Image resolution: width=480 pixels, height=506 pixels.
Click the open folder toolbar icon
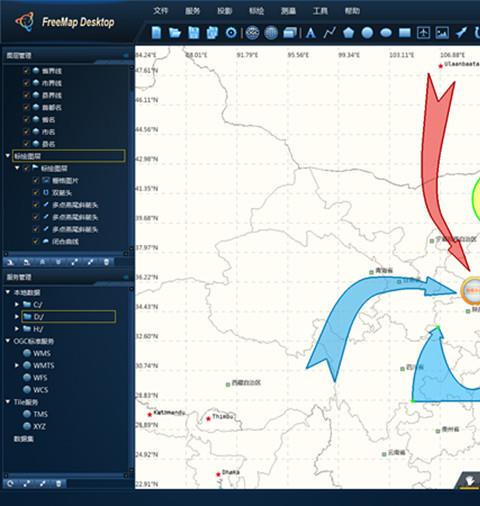[175, 33]
